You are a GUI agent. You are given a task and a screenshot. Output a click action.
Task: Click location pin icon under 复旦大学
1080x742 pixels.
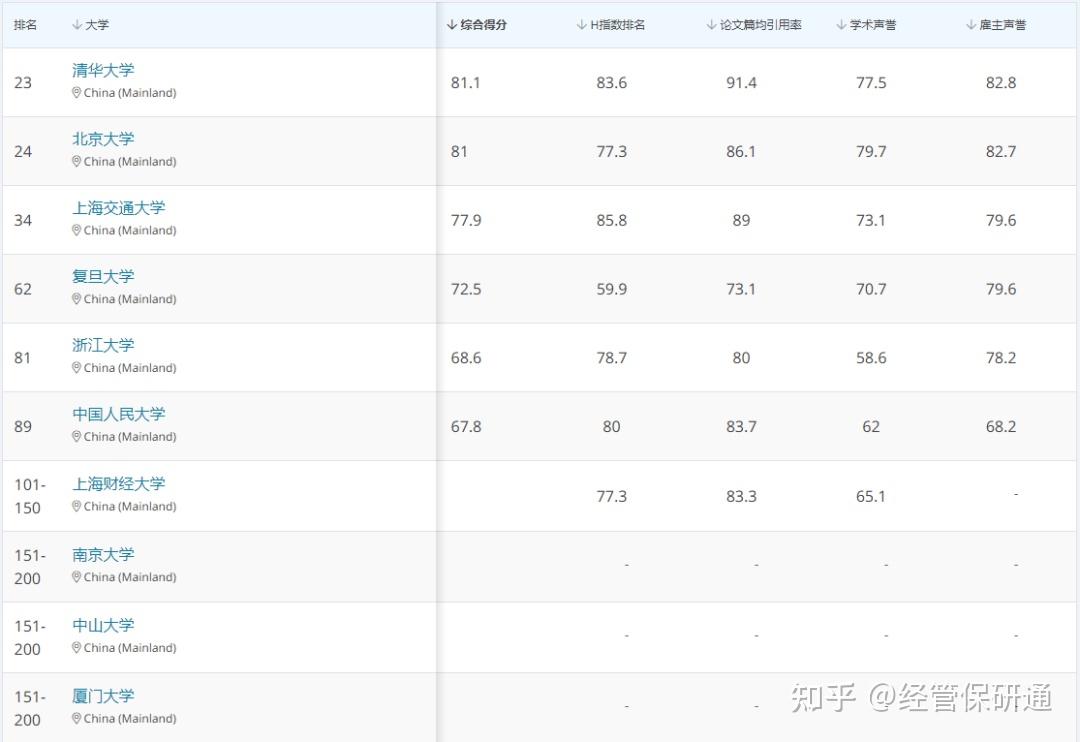pos(76,299)
